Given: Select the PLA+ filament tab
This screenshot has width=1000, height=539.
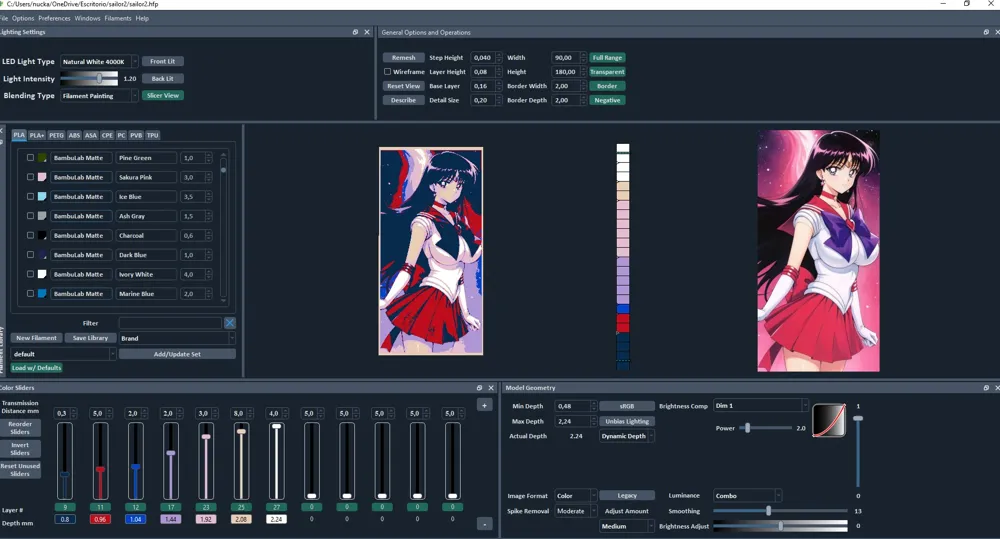Looking at the screenshot, I should (37, 135).
